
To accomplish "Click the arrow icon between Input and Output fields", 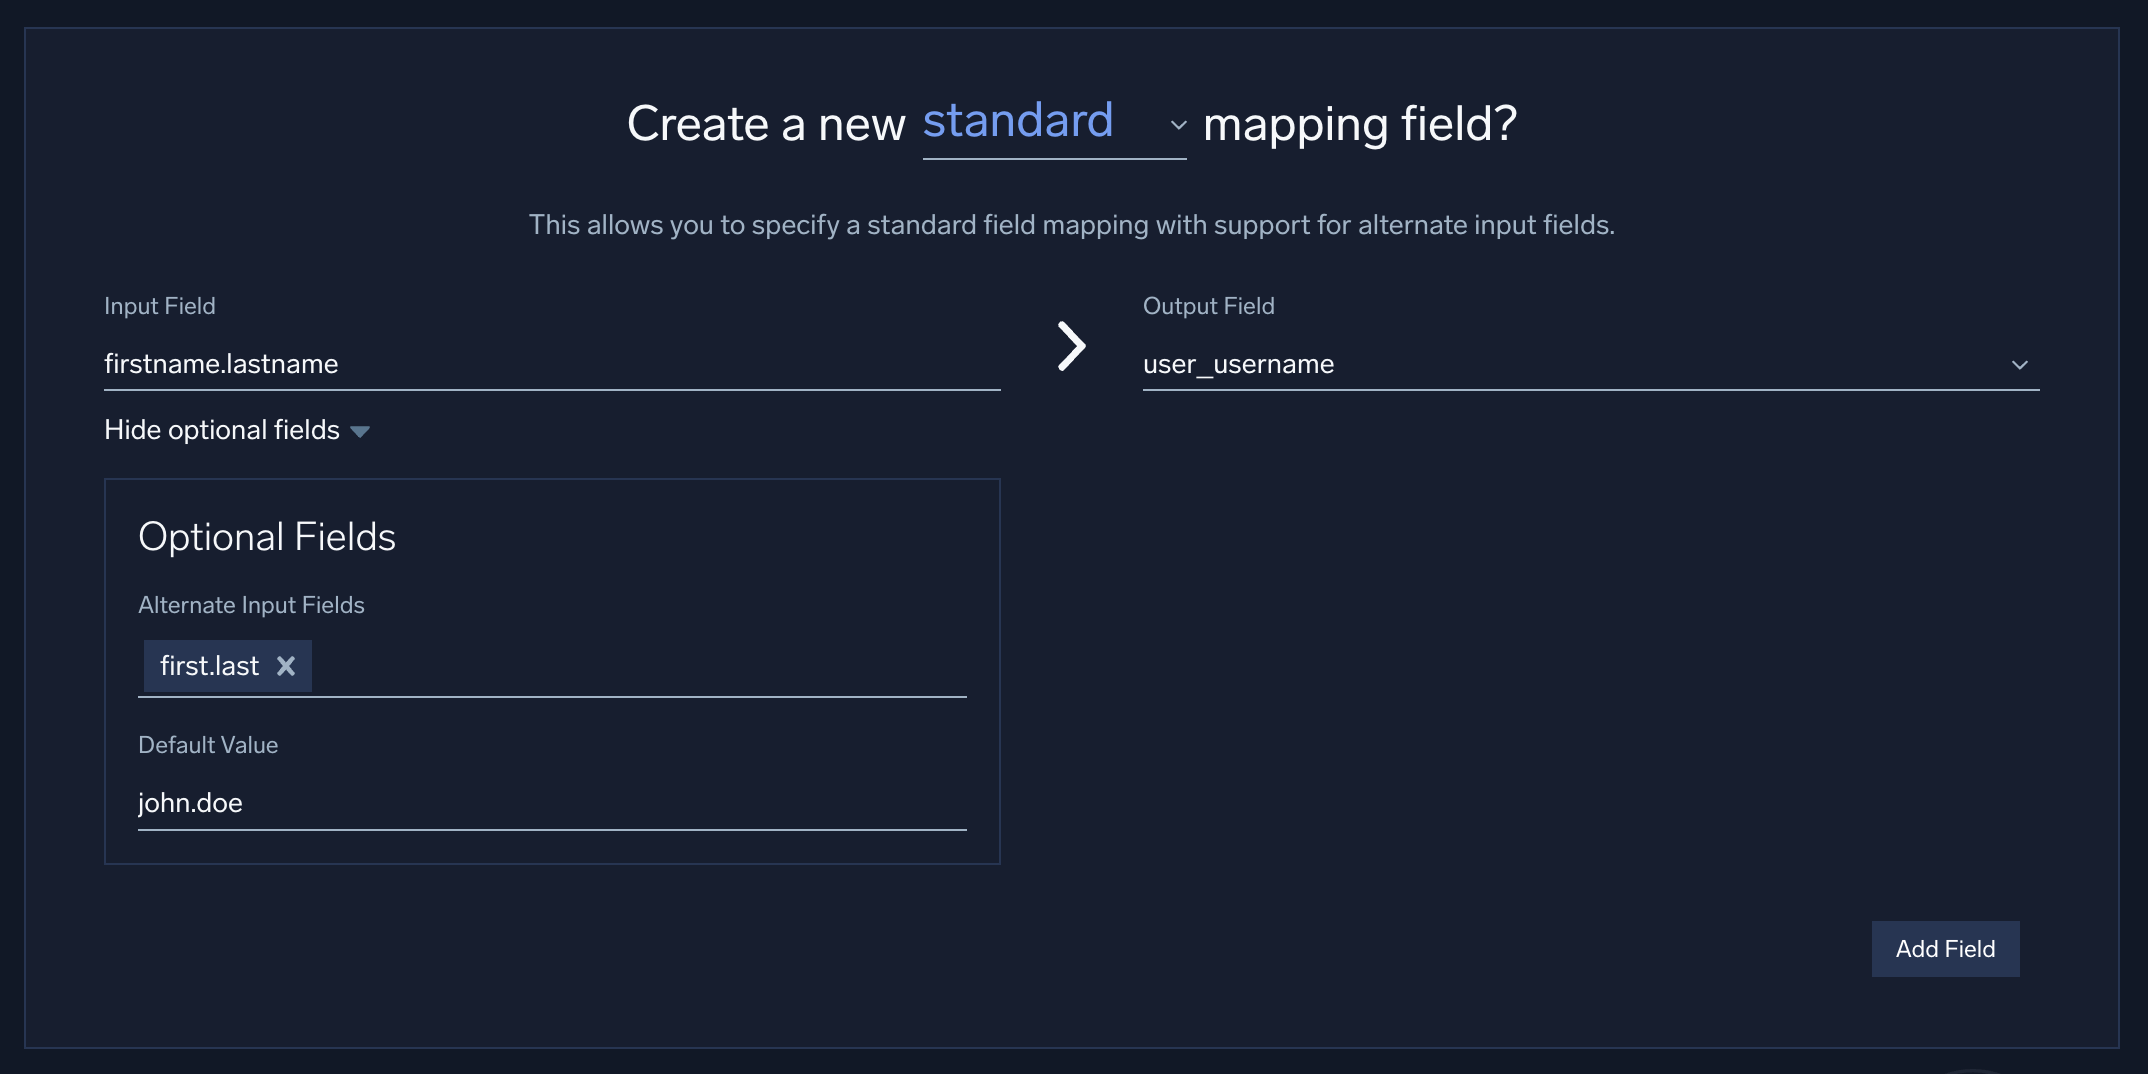I will (1071, 346).
